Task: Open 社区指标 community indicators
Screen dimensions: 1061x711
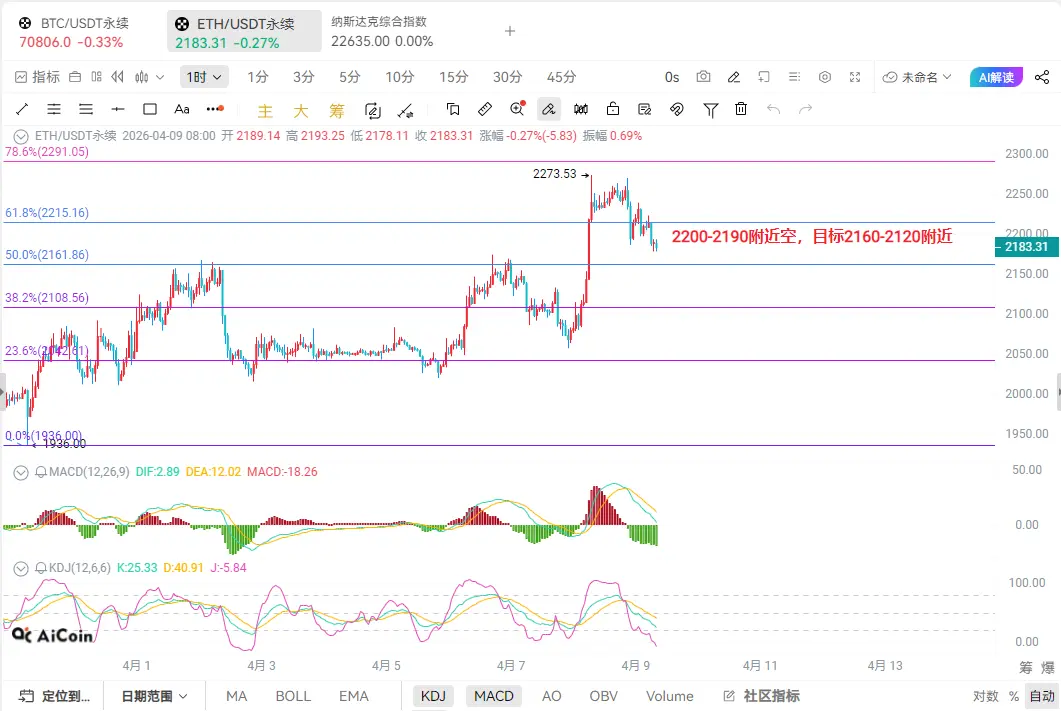Action: coord(762,696)
